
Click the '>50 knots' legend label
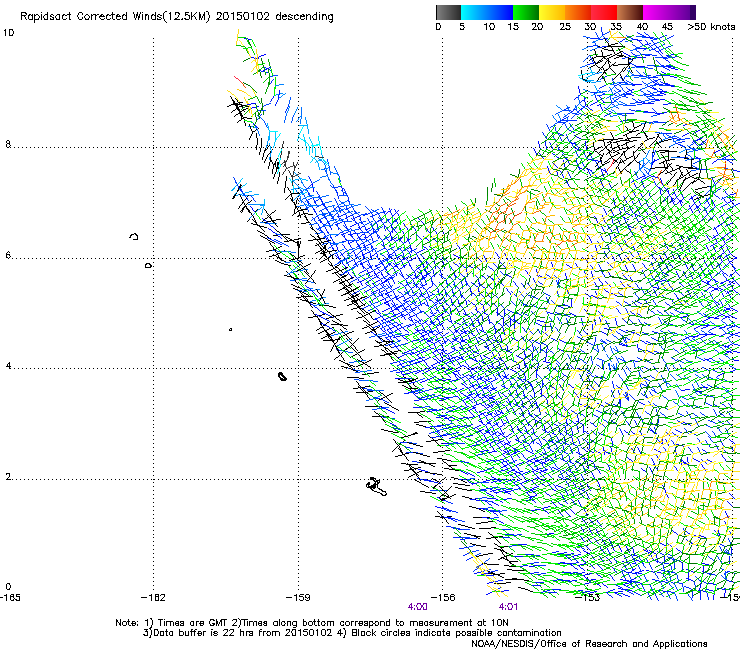tap(711, 27)
